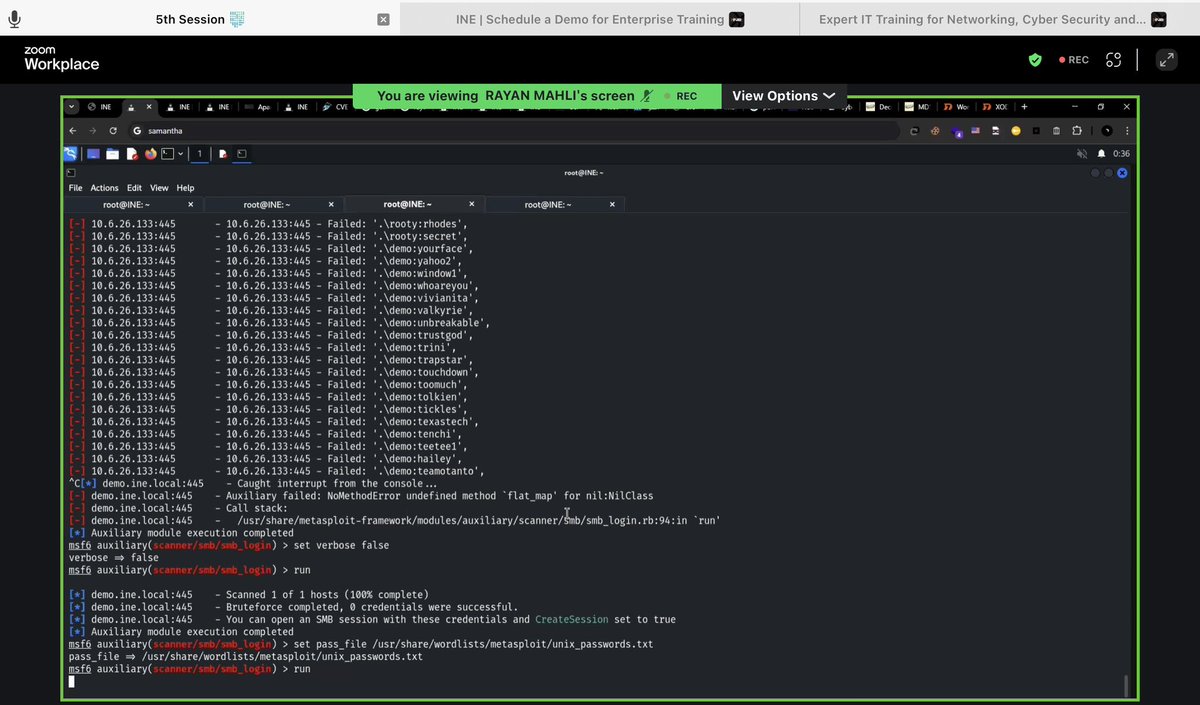Open the terminal Actions menu

104,188
